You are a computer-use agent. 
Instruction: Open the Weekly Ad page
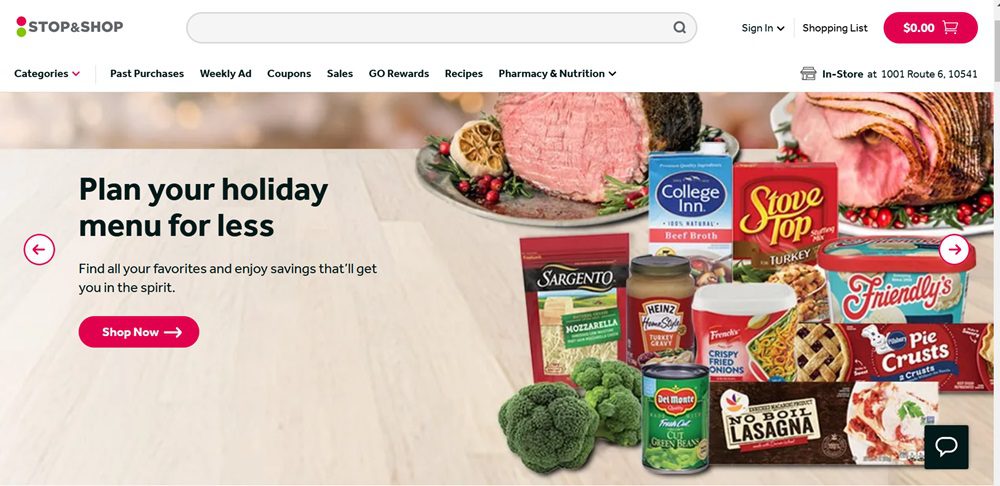tap(226, 73)
